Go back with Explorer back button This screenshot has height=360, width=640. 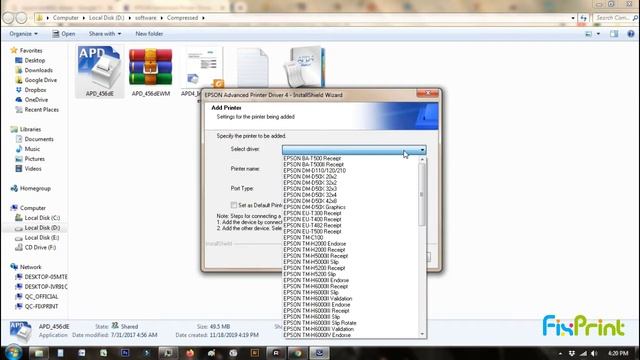pyautogui.click(x=8, y=18)
